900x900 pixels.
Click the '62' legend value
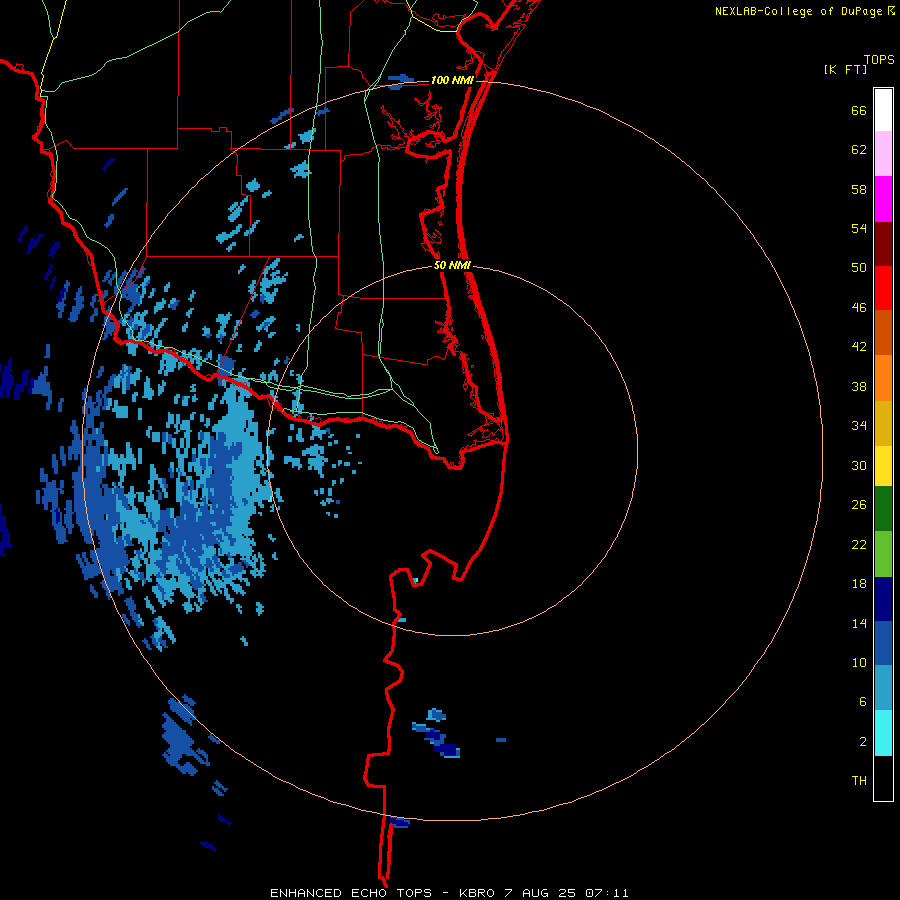859,150
